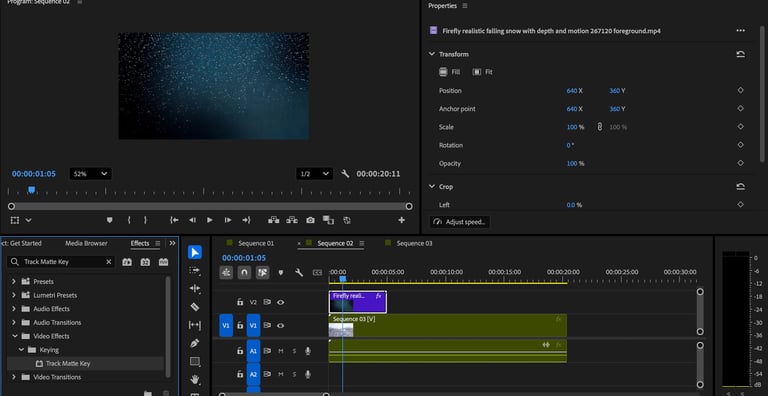Expand the Presets folder
Image resolution: width=768 pixels, height=396 pixels.
coord(14,281)
